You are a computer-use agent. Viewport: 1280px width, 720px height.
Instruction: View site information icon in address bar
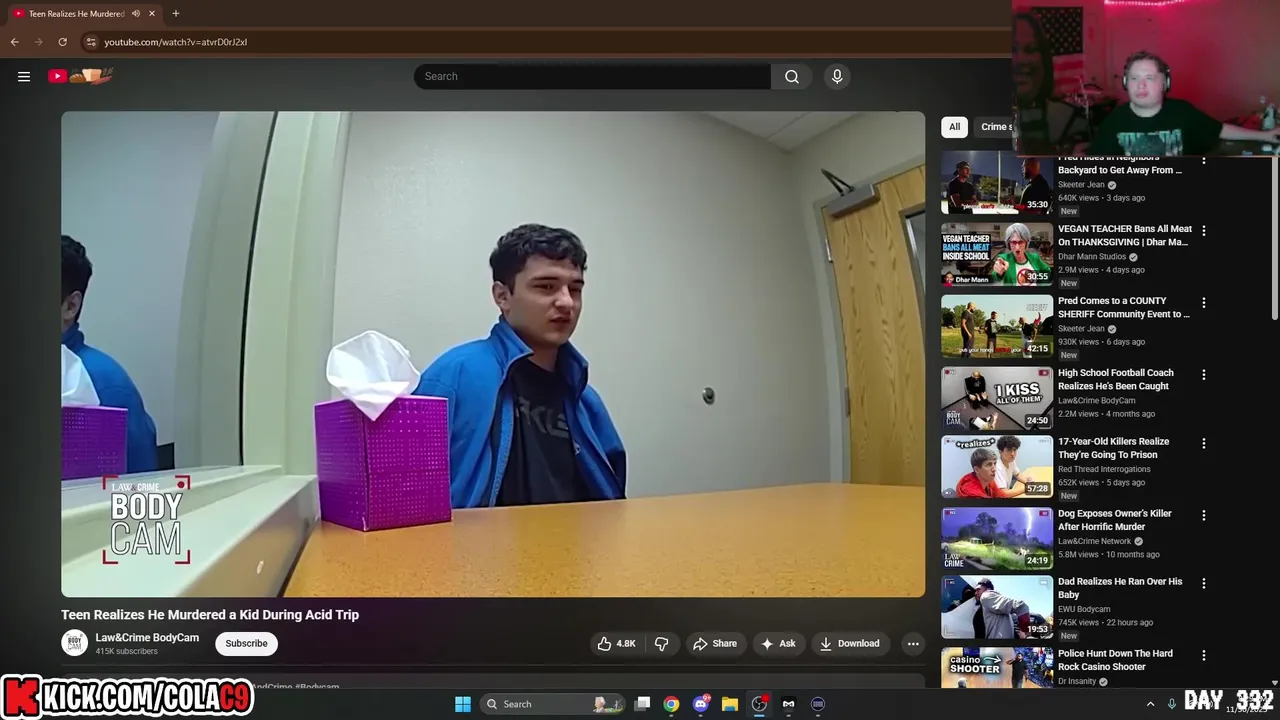pos(91,42)
